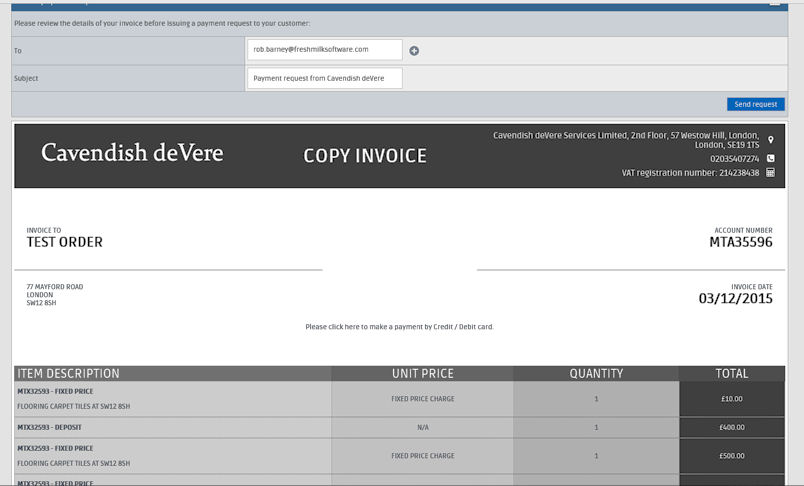The width and height of the screenshot is (804, 486).
Task: Select account number MTA35596
Action: [x=741, y=242]
